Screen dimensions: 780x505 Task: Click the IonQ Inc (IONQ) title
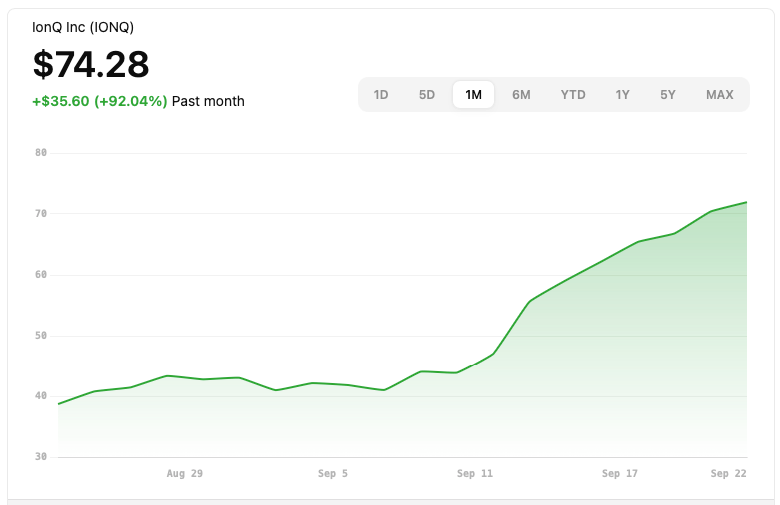[x=83, y=27]
